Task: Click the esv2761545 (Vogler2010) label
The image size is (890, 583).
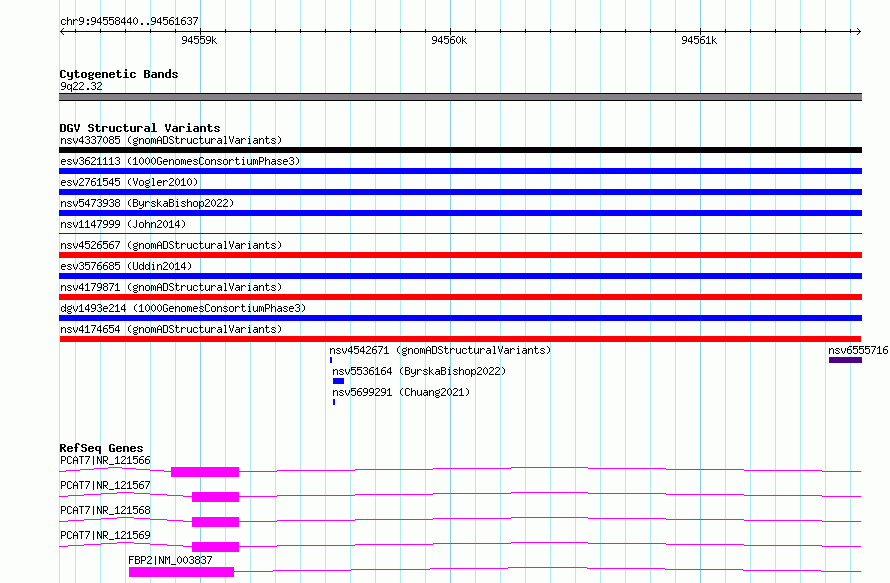Action: 129,182
